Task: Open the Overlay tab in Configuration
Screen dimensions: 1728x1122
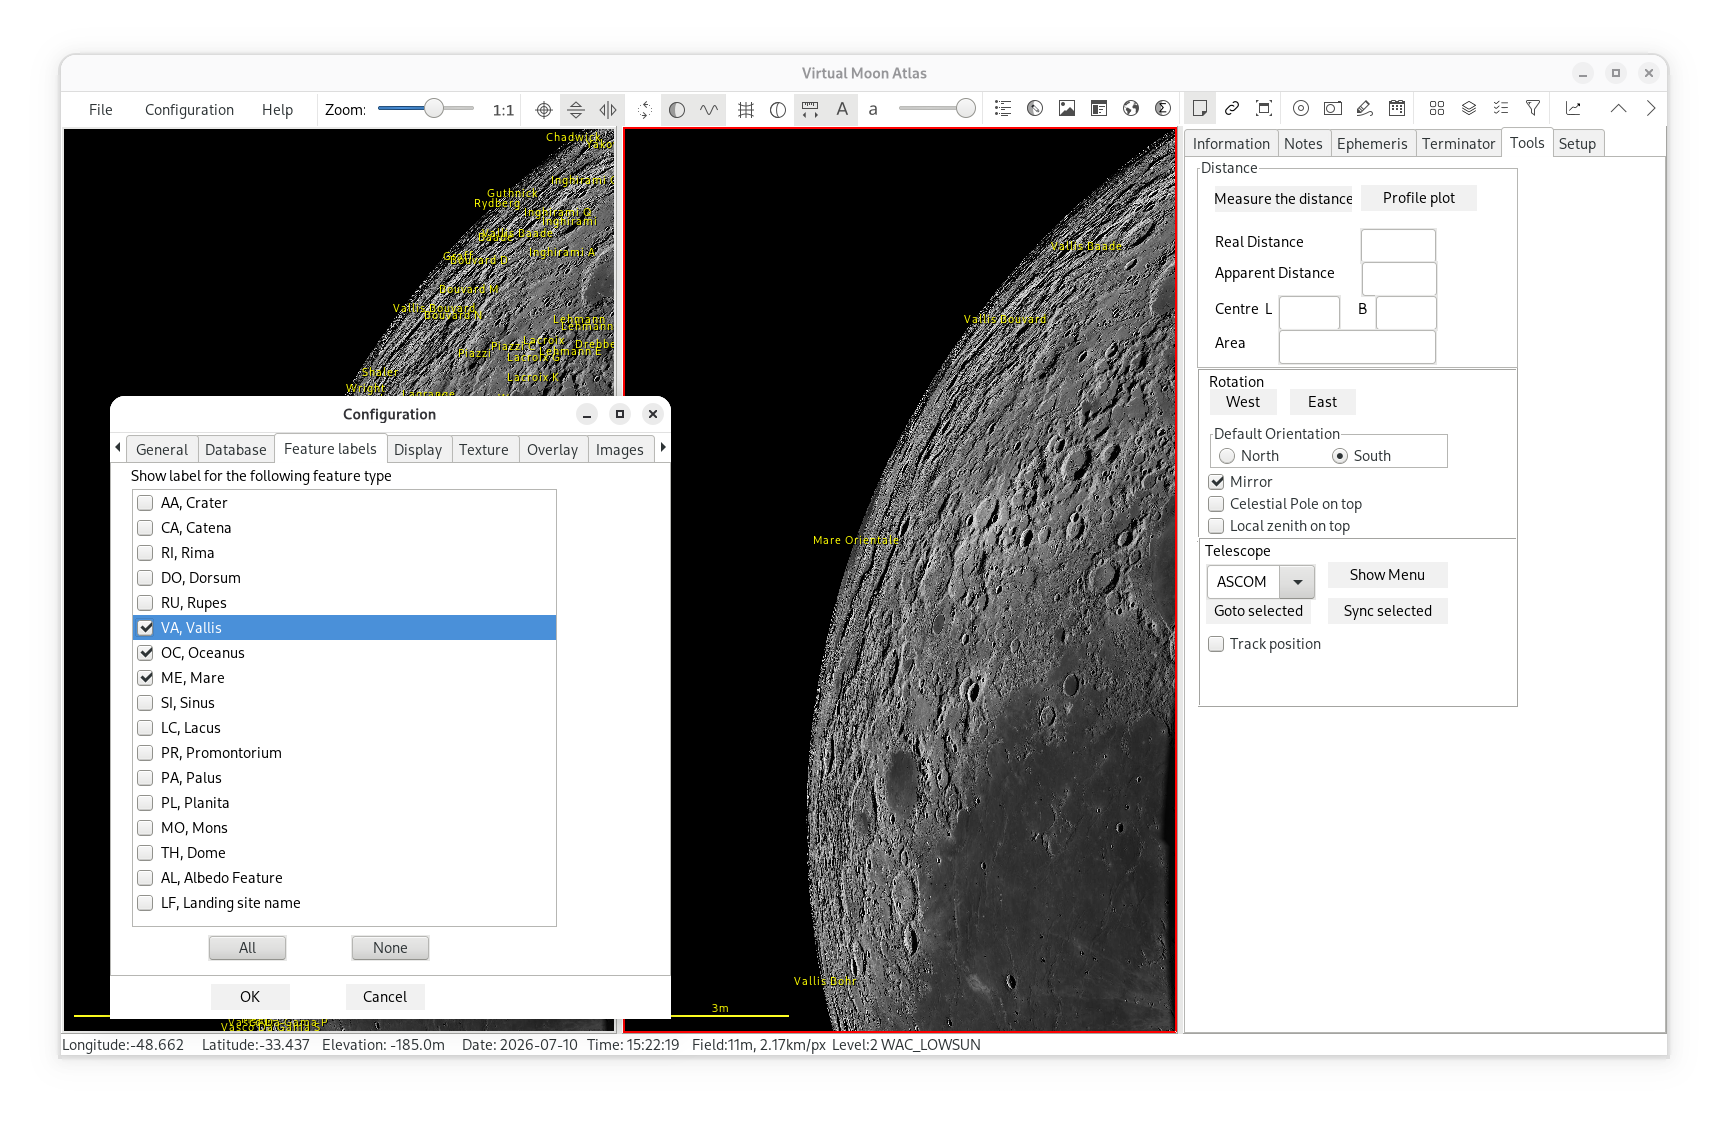Action: click(552, 450)
